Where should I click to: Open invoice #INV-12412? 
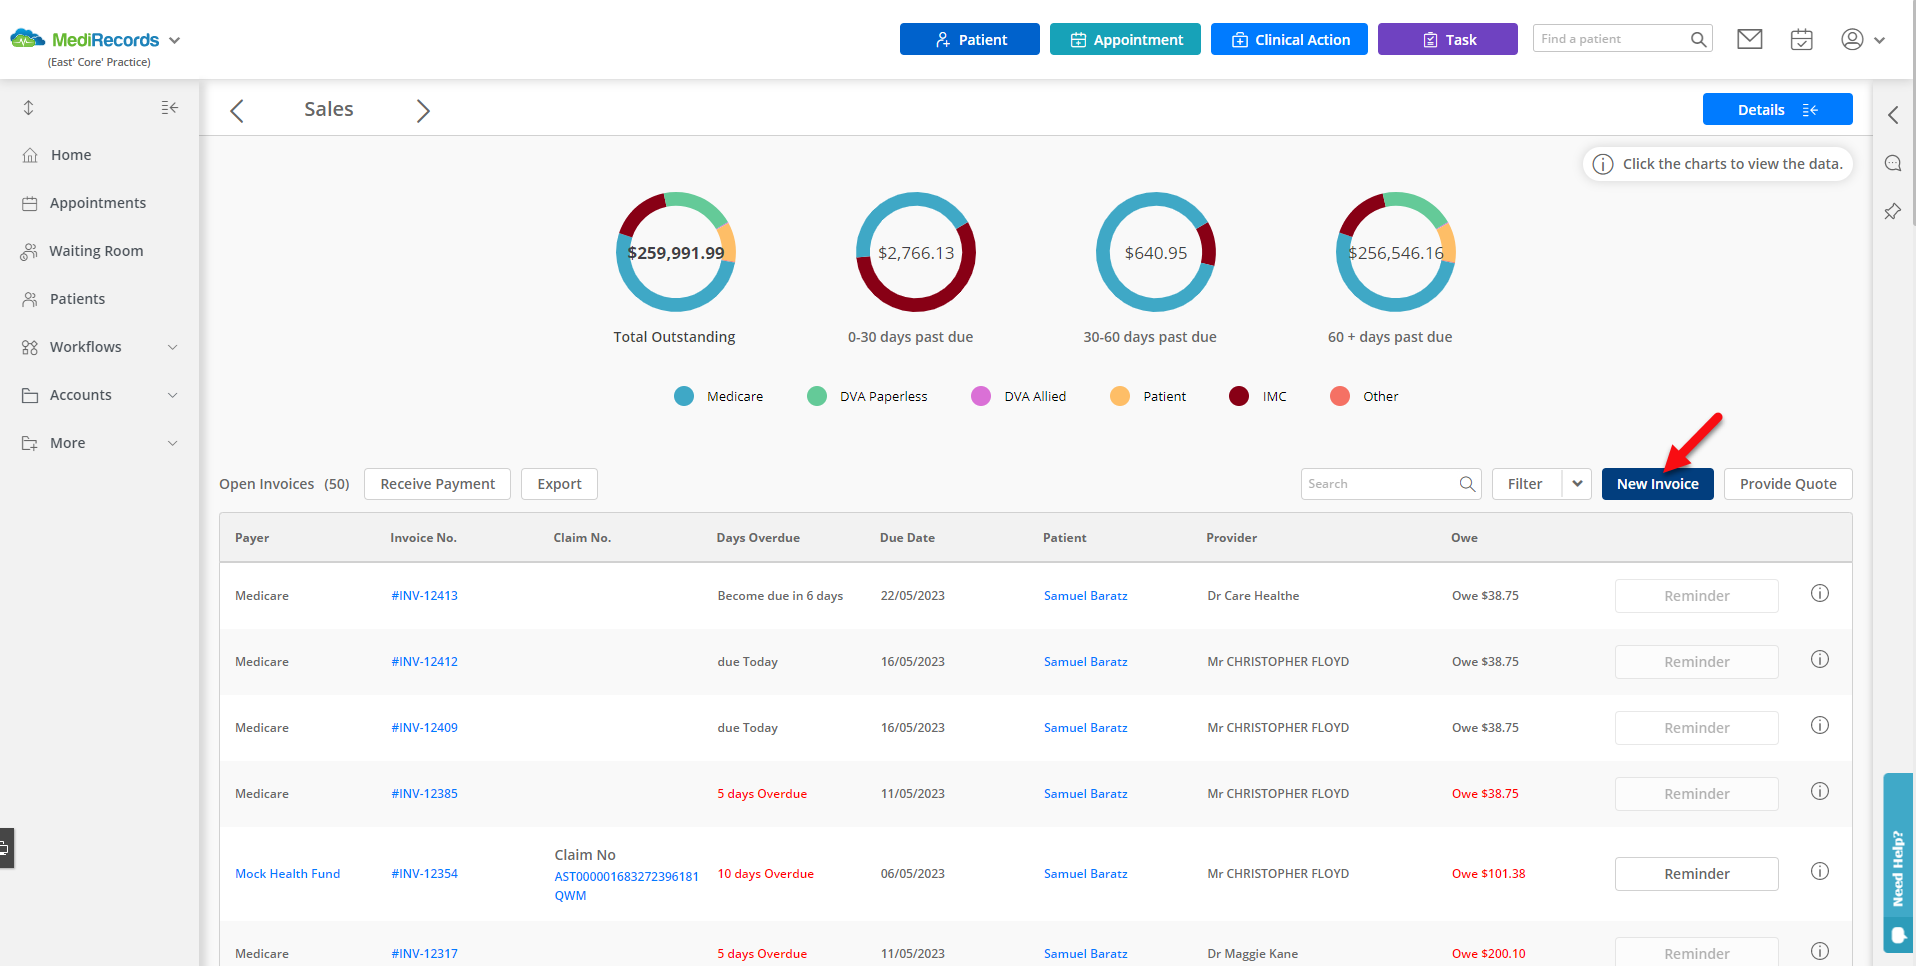425,661
